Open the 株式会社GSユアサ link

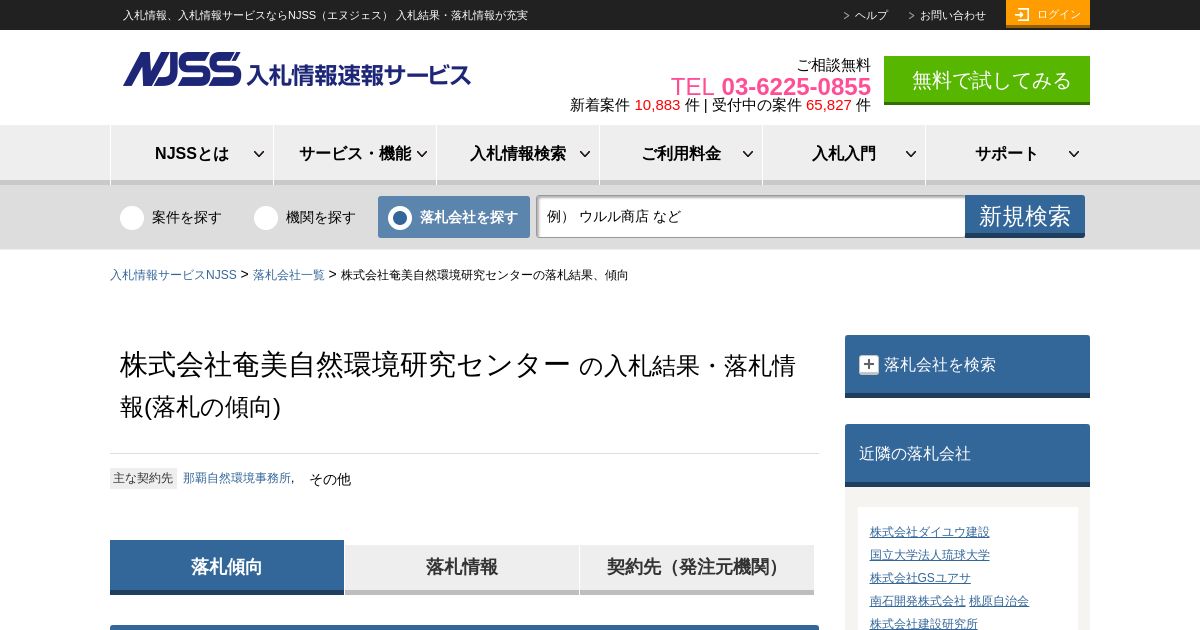pos(920,578)
